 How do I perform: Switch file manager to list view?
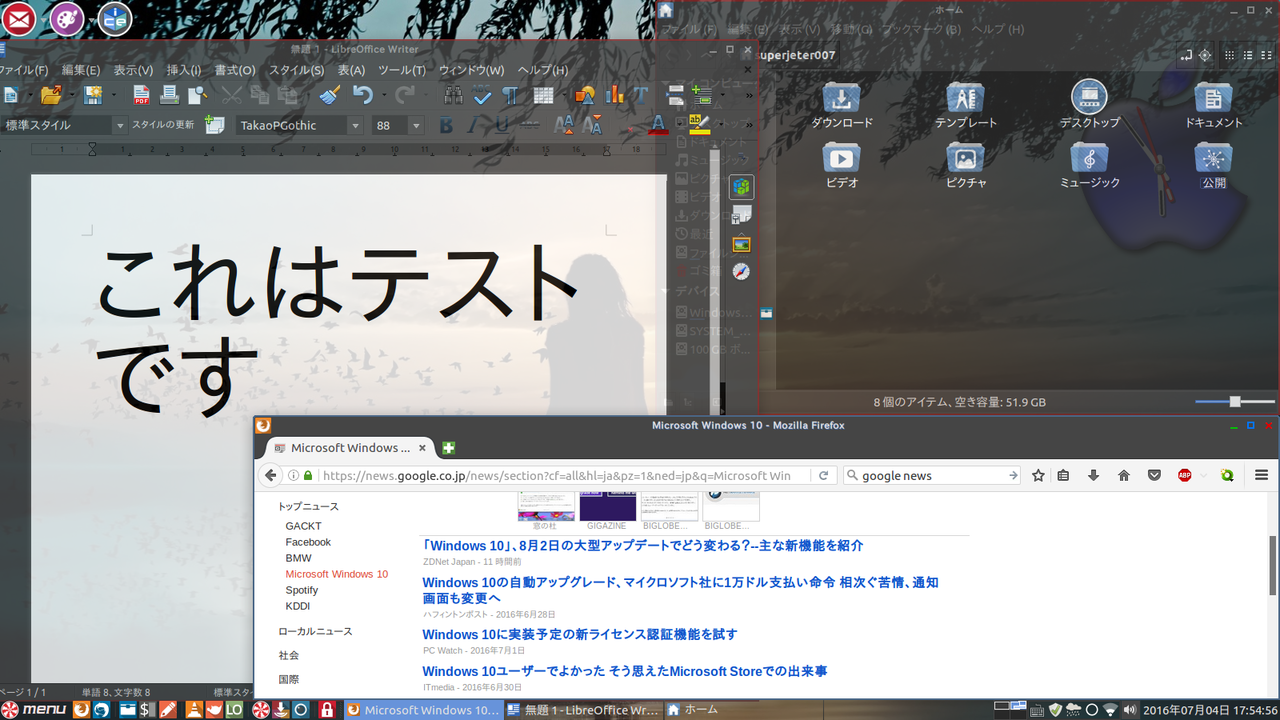pyautogui.click(x=1249, y=55)
